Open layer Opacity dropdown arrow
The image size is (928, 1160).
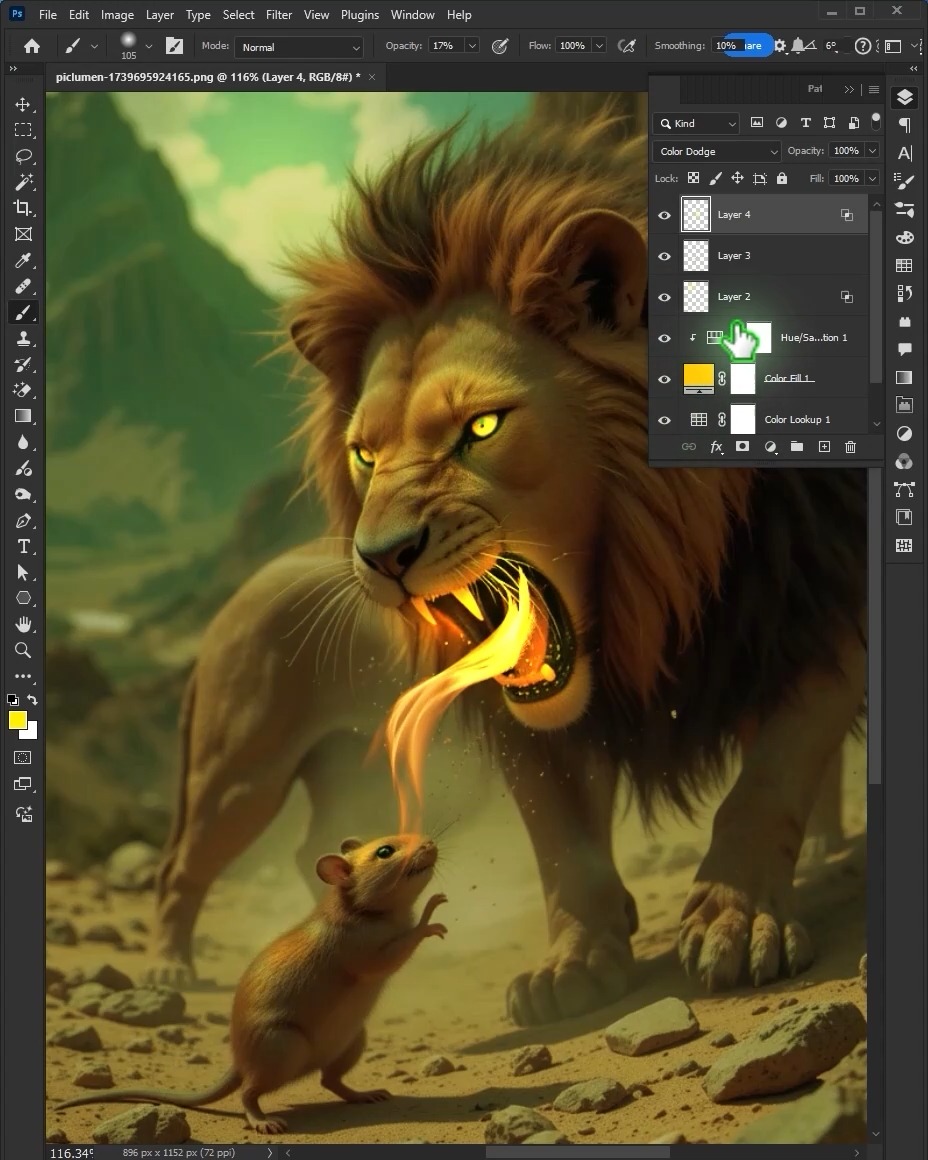click(872, 150)
